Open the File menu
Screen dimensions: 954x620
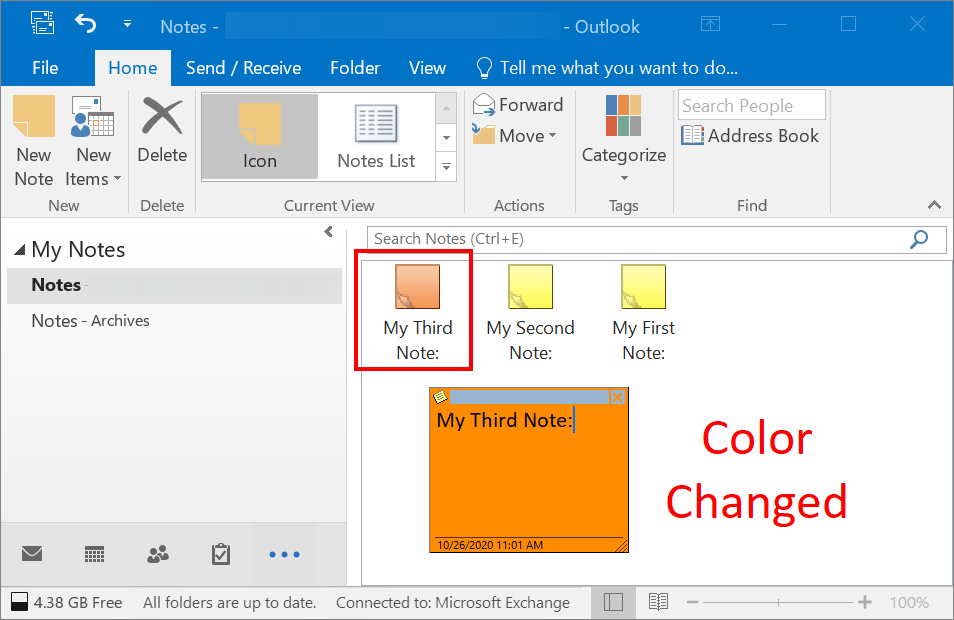pyautogui.click(x=45, y=68)
